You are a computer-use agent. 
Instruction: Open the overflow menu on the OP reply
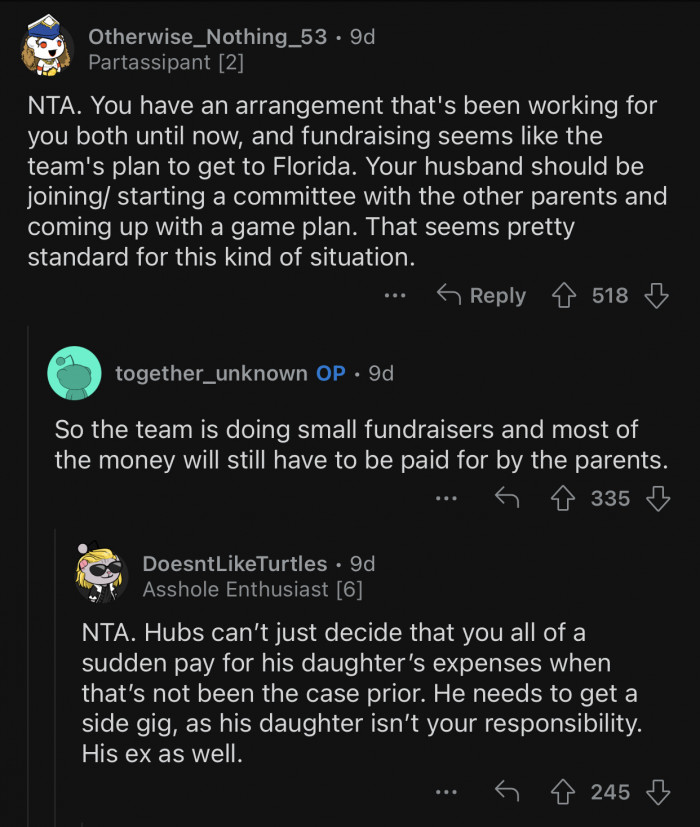[x=446, y=498]
